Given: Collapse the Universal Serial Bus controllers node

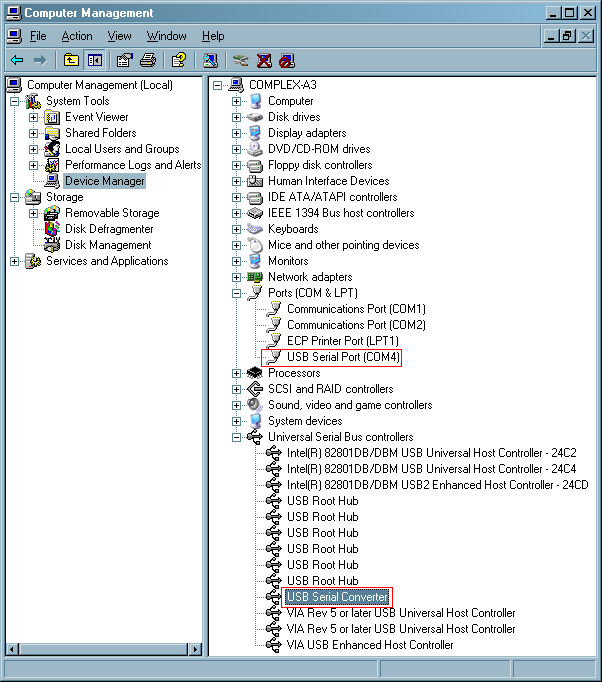Looking at the screenshot, I should click(237, 437).
